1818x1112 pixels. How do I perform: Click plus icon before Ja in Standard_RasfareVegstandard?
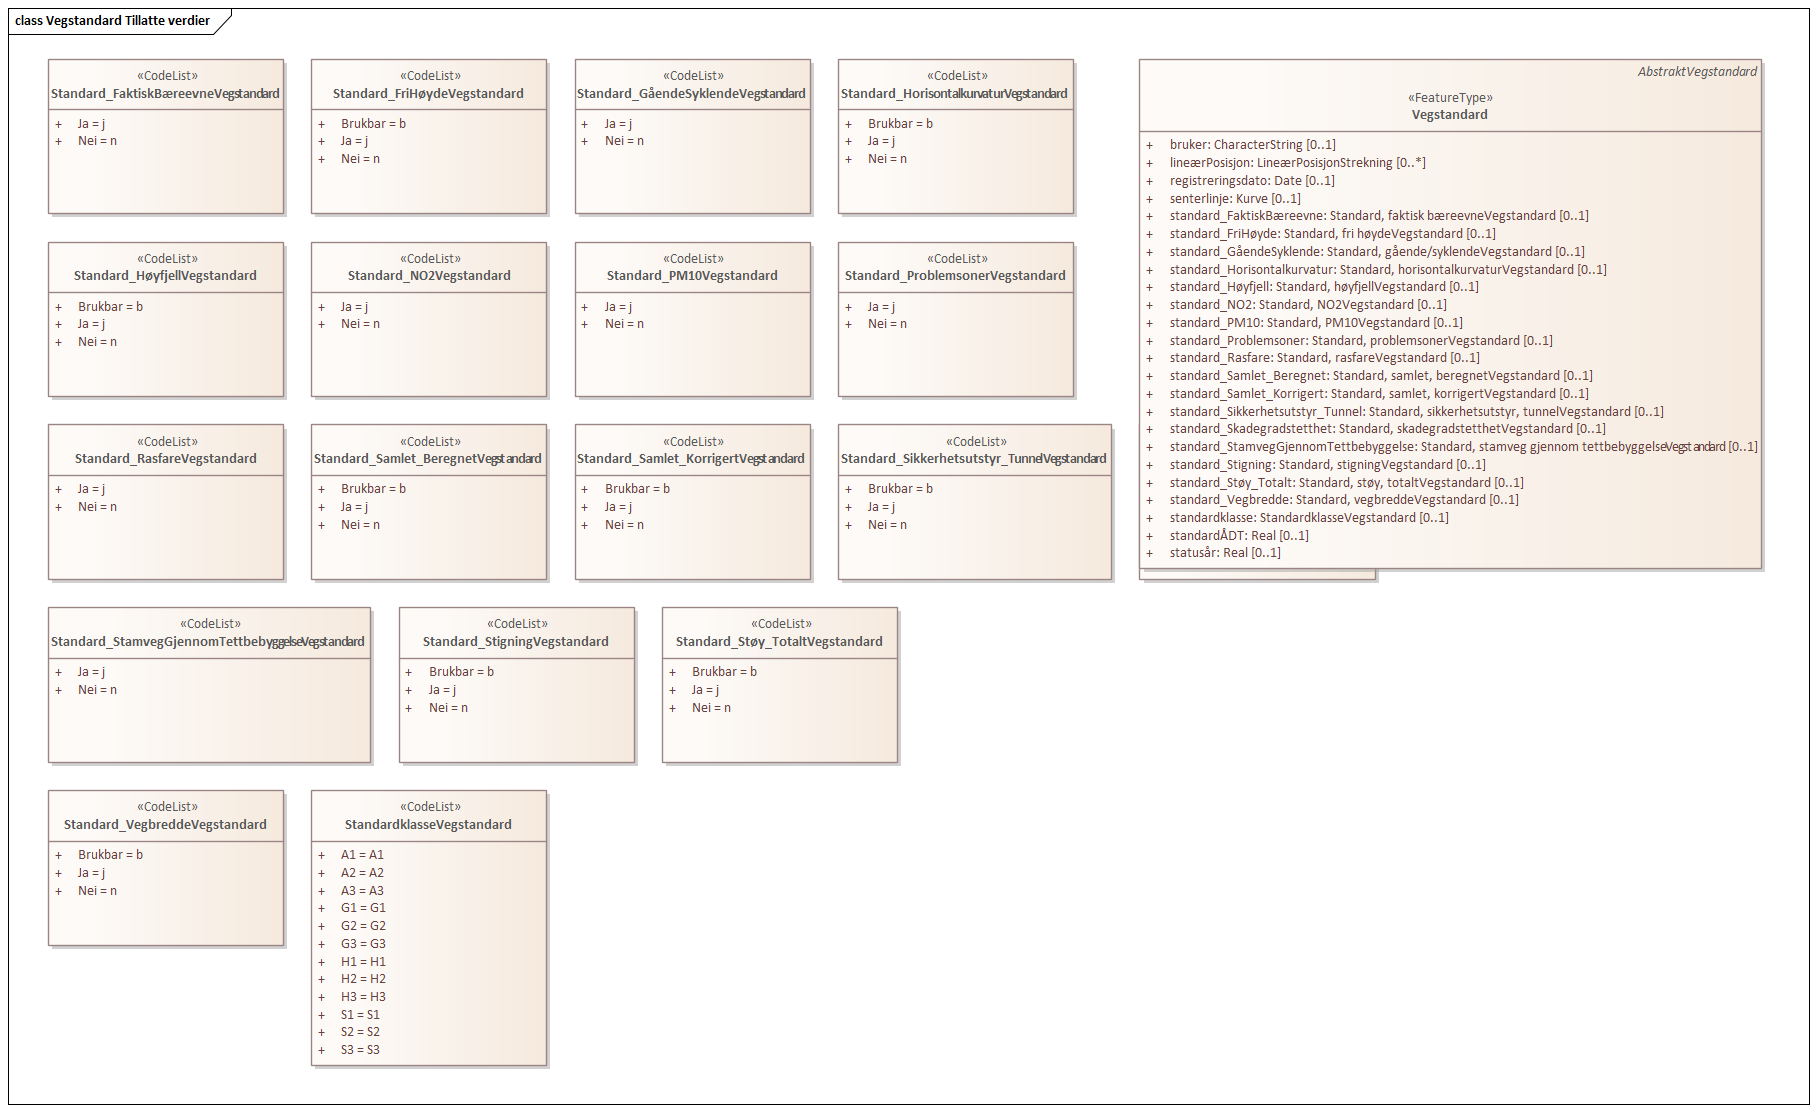coord(59,490)
